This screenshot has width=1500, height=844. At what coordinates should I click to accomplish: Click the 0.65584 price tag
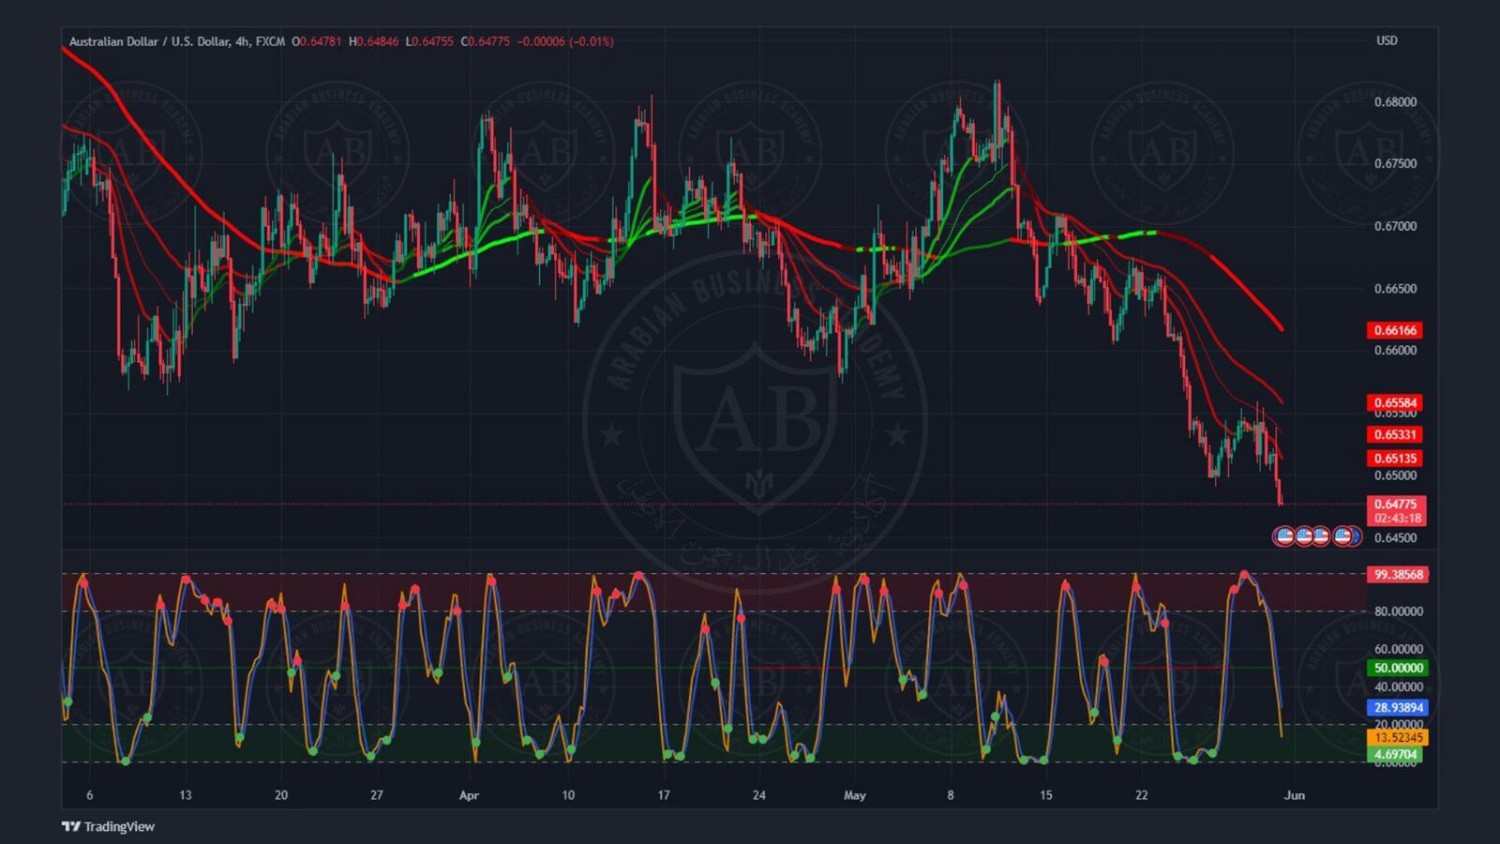(x=1395, y=403)
